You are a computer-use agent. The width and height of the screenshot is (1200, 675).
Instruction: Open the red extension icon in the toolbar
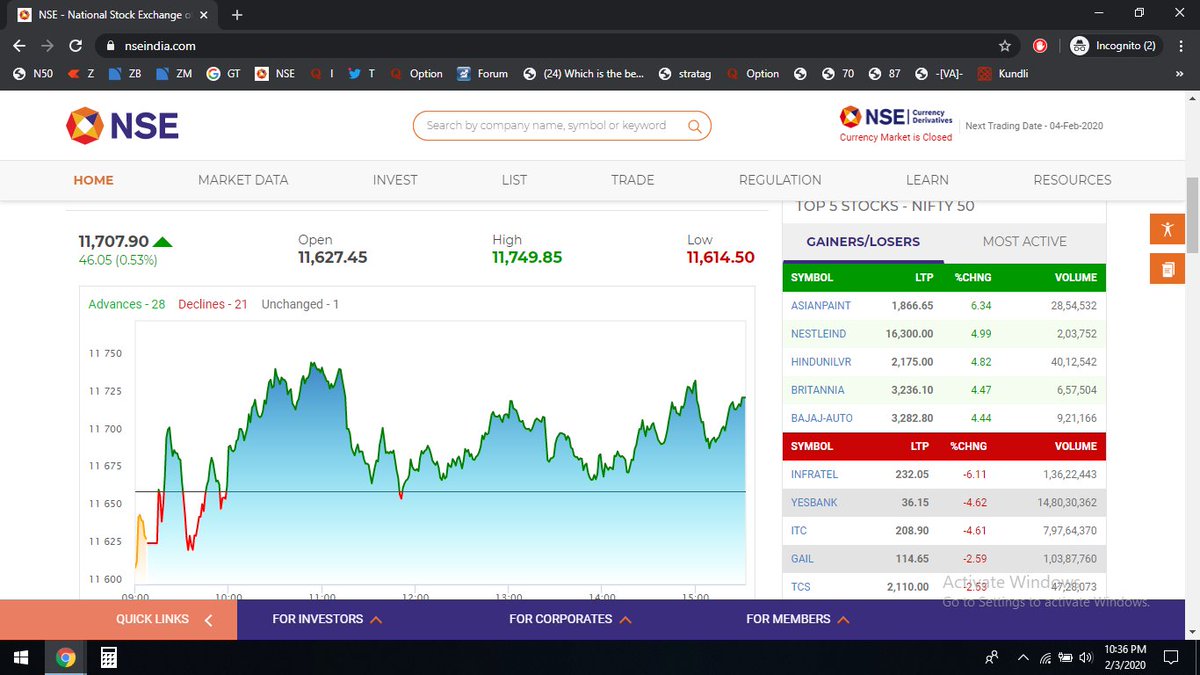(x=1040, y=46)
